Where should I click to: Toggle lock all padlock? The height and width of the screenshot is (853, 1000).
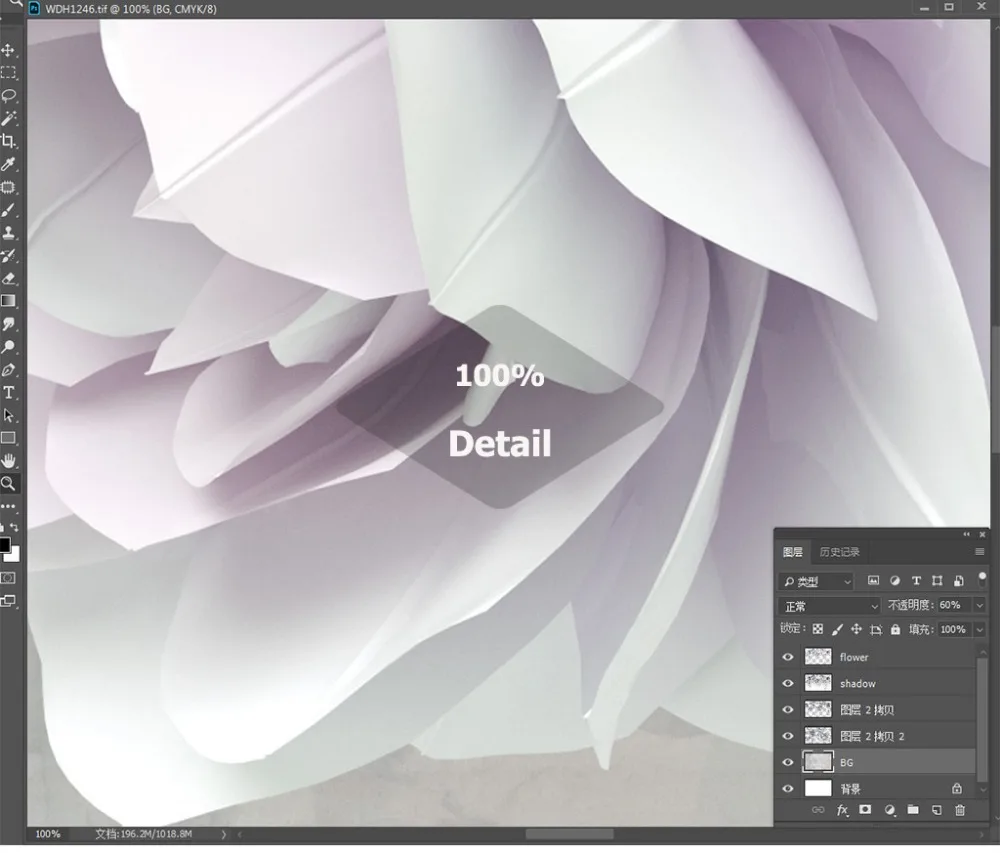(x=895, y=630)
